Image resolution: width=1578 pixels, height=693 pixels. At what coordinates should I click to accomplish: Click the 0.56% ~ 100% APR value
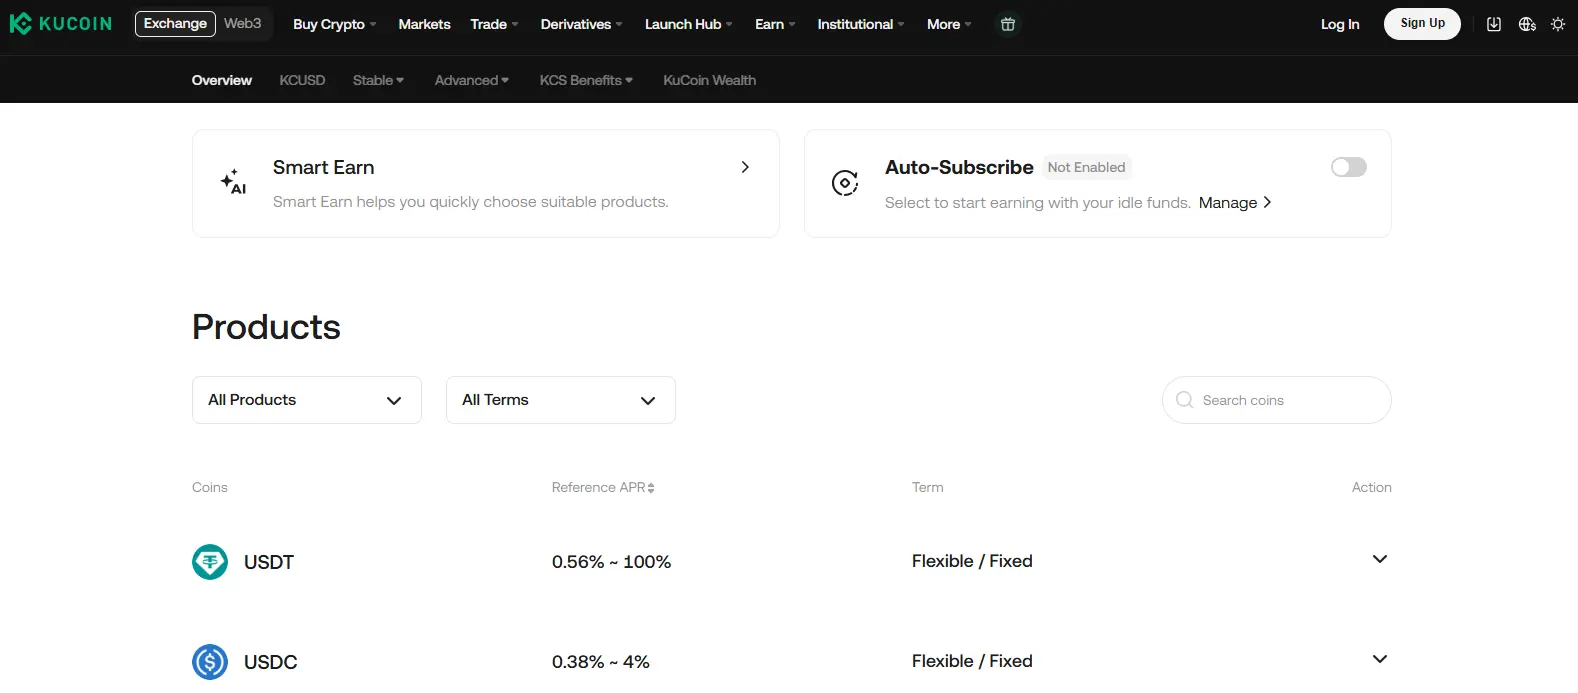click(x=611, y=562)
